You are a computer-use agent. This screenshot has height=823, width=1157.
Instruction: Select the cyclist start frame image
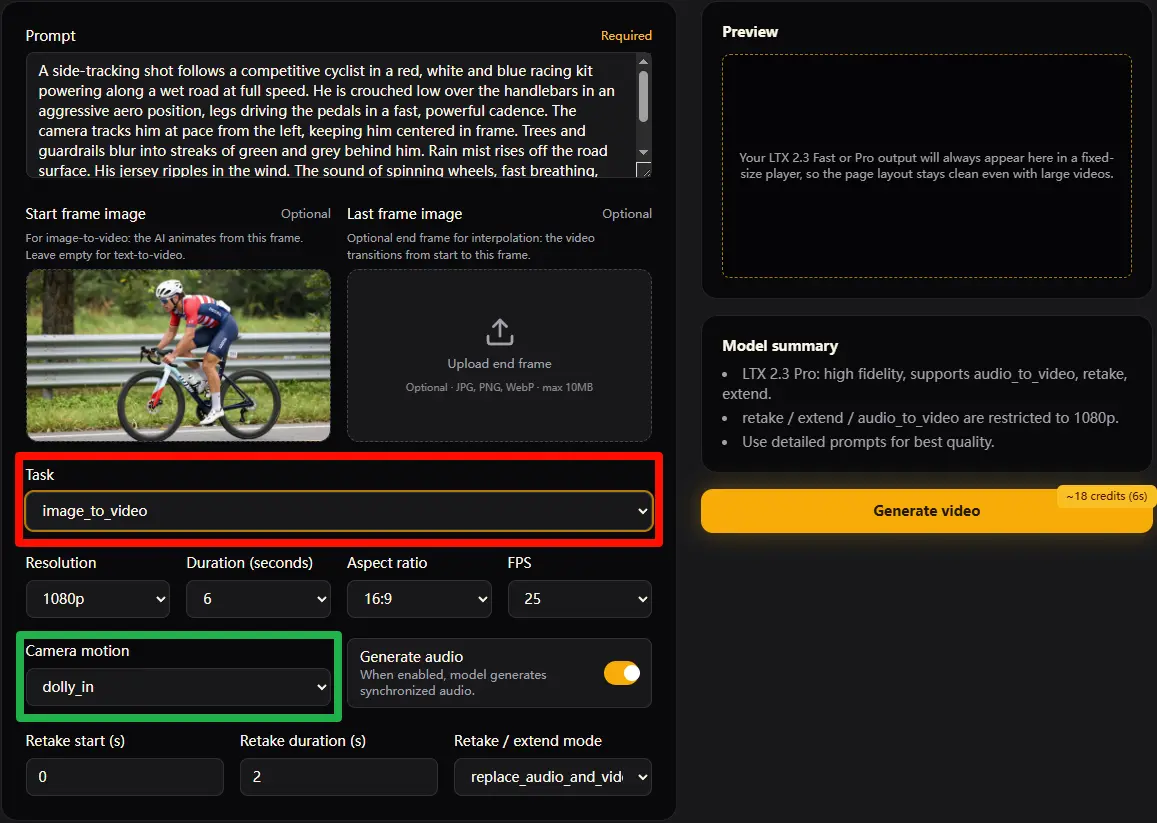click(178, 355)
